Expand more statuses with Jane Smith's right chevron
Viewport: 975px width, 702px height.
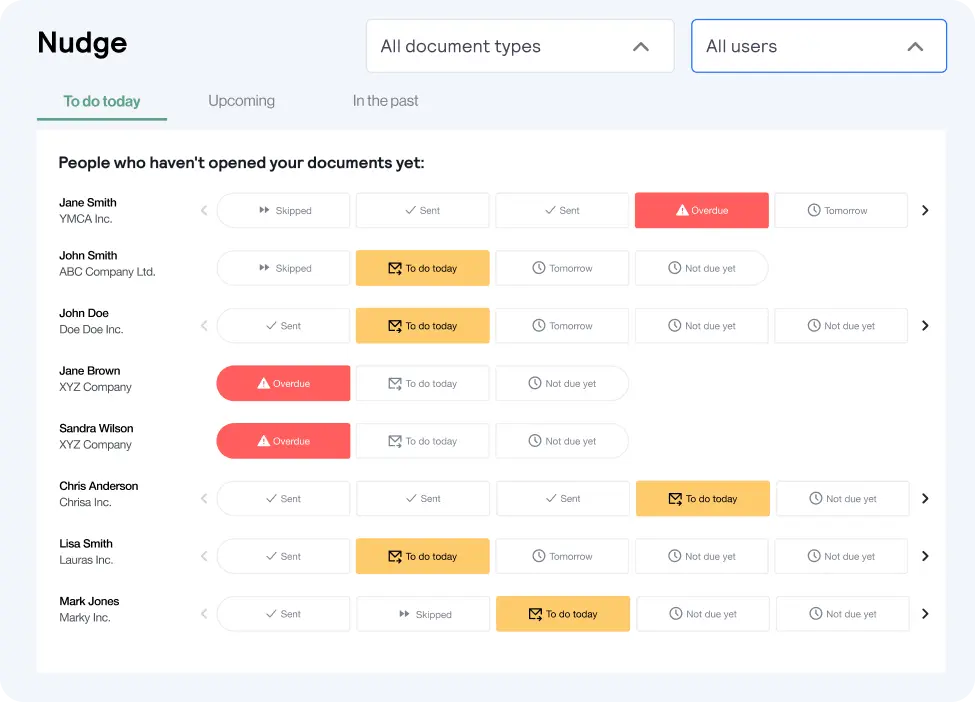(925, 210)
